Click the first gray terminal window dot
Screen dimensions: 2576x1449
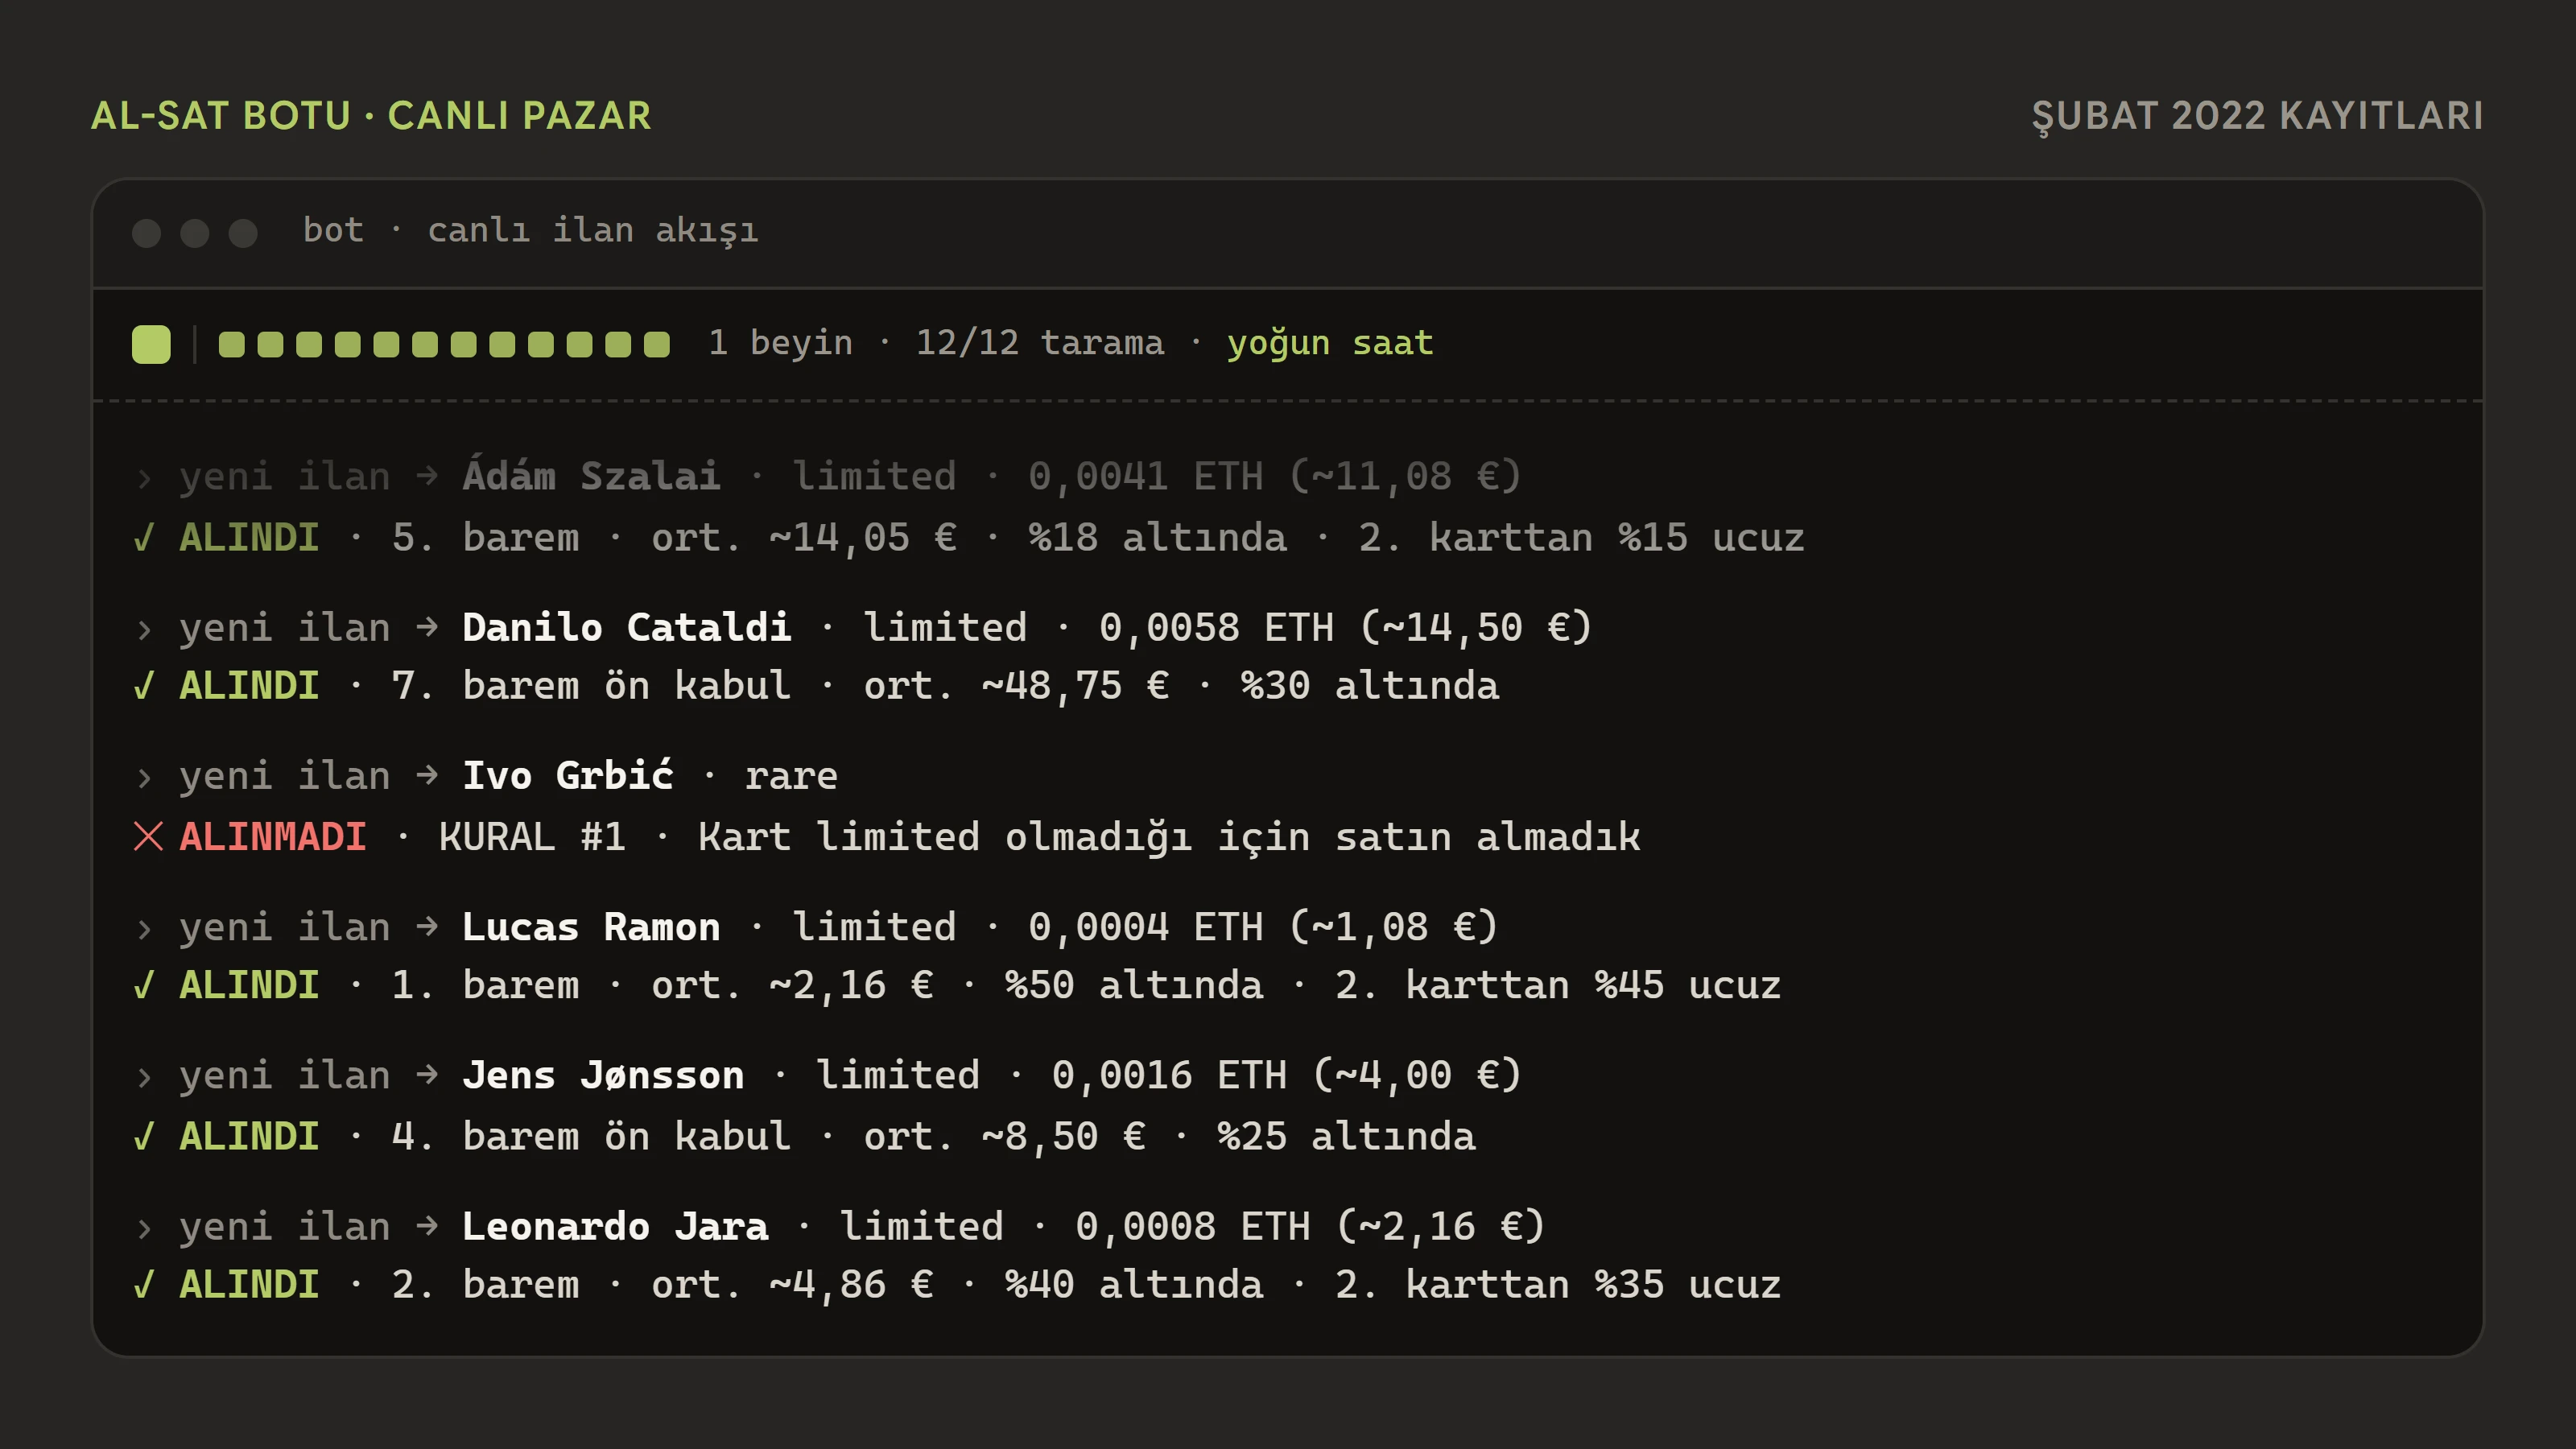(x=147, y=233)
